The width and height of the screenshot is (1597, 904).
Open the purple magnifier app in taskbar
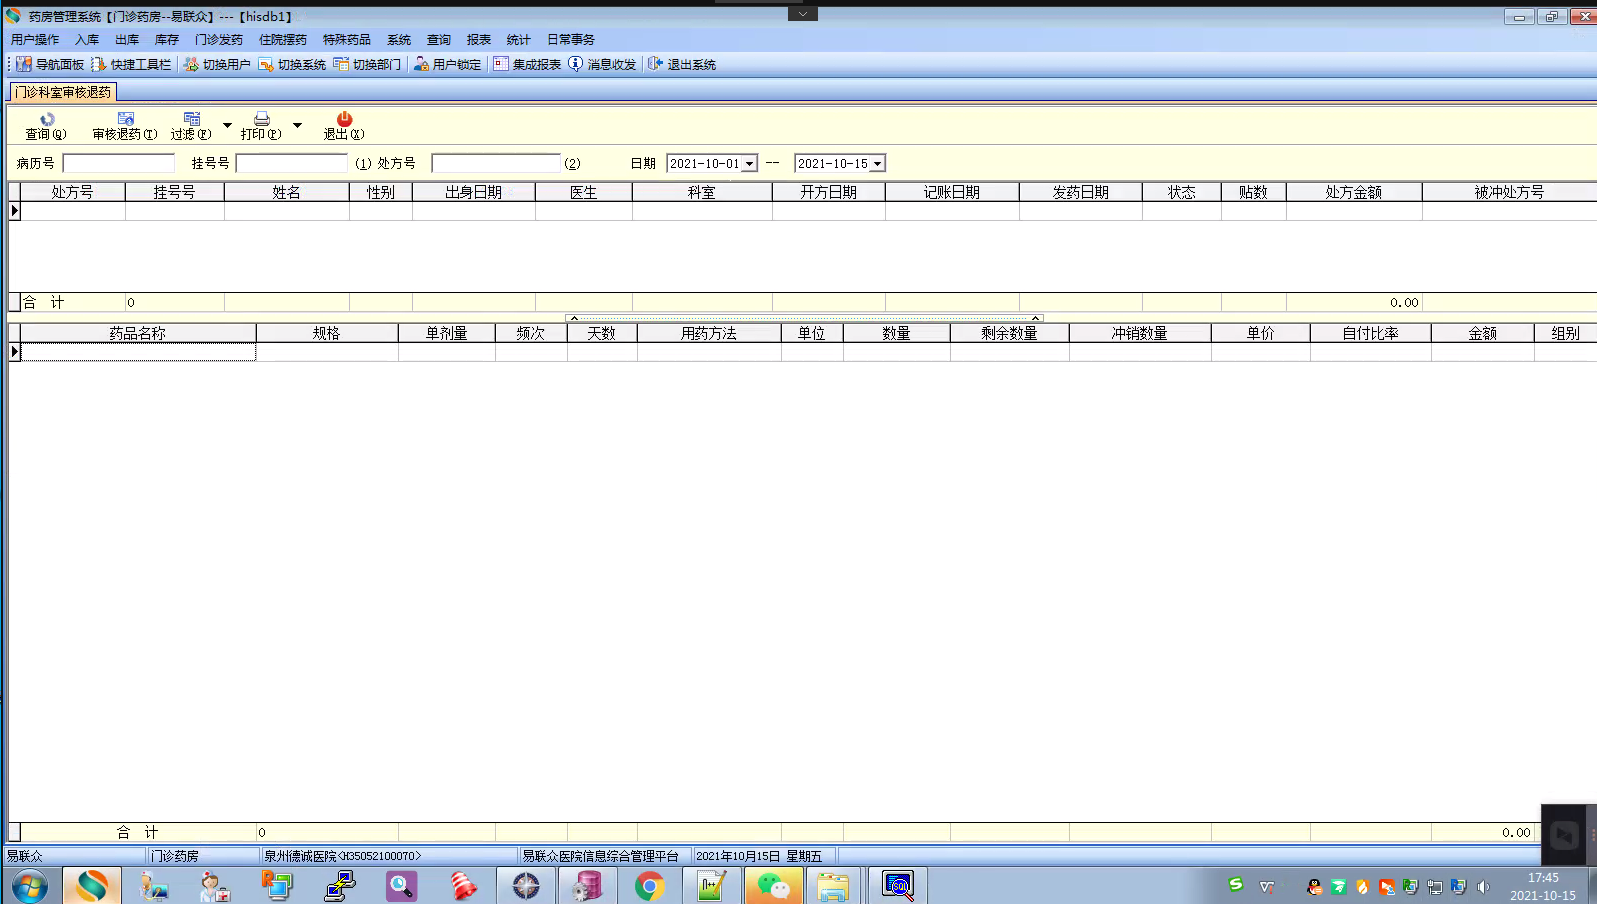pos(401,886)
